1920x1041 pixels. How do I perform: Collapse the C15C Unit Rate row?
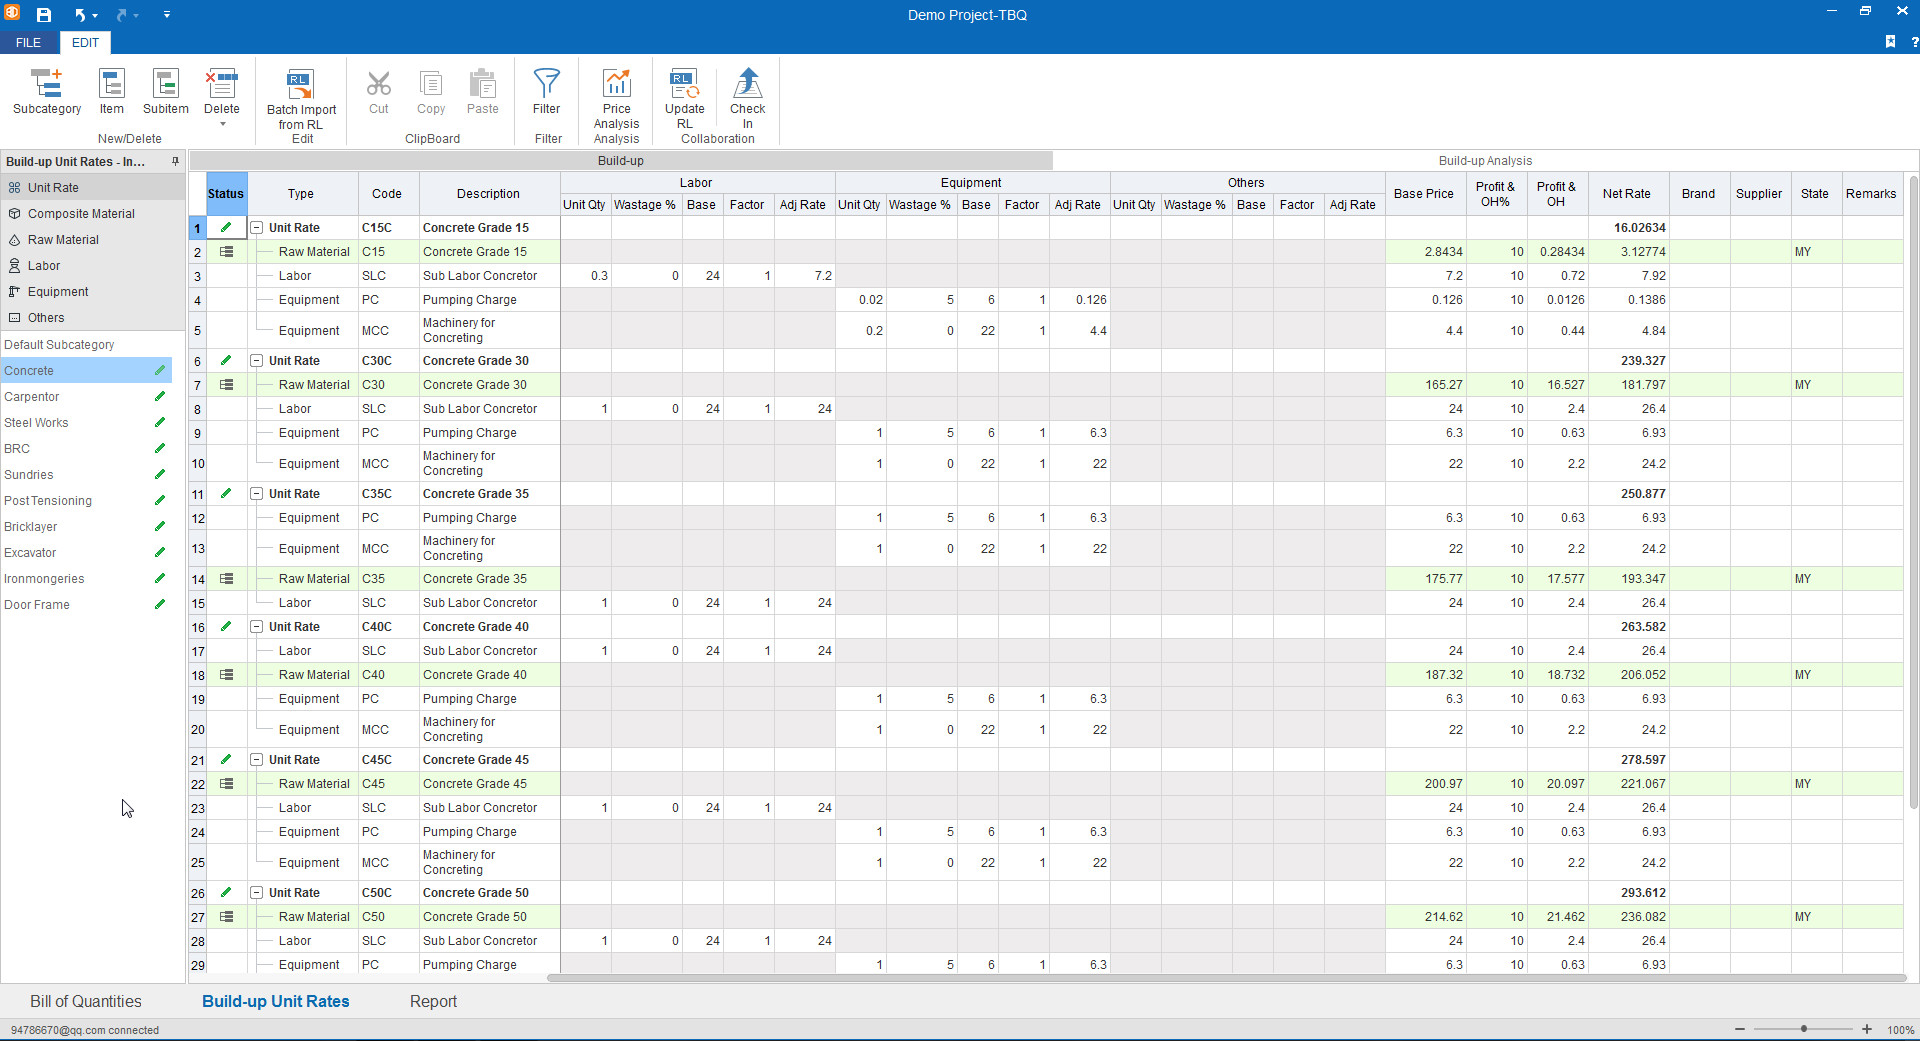257,228
